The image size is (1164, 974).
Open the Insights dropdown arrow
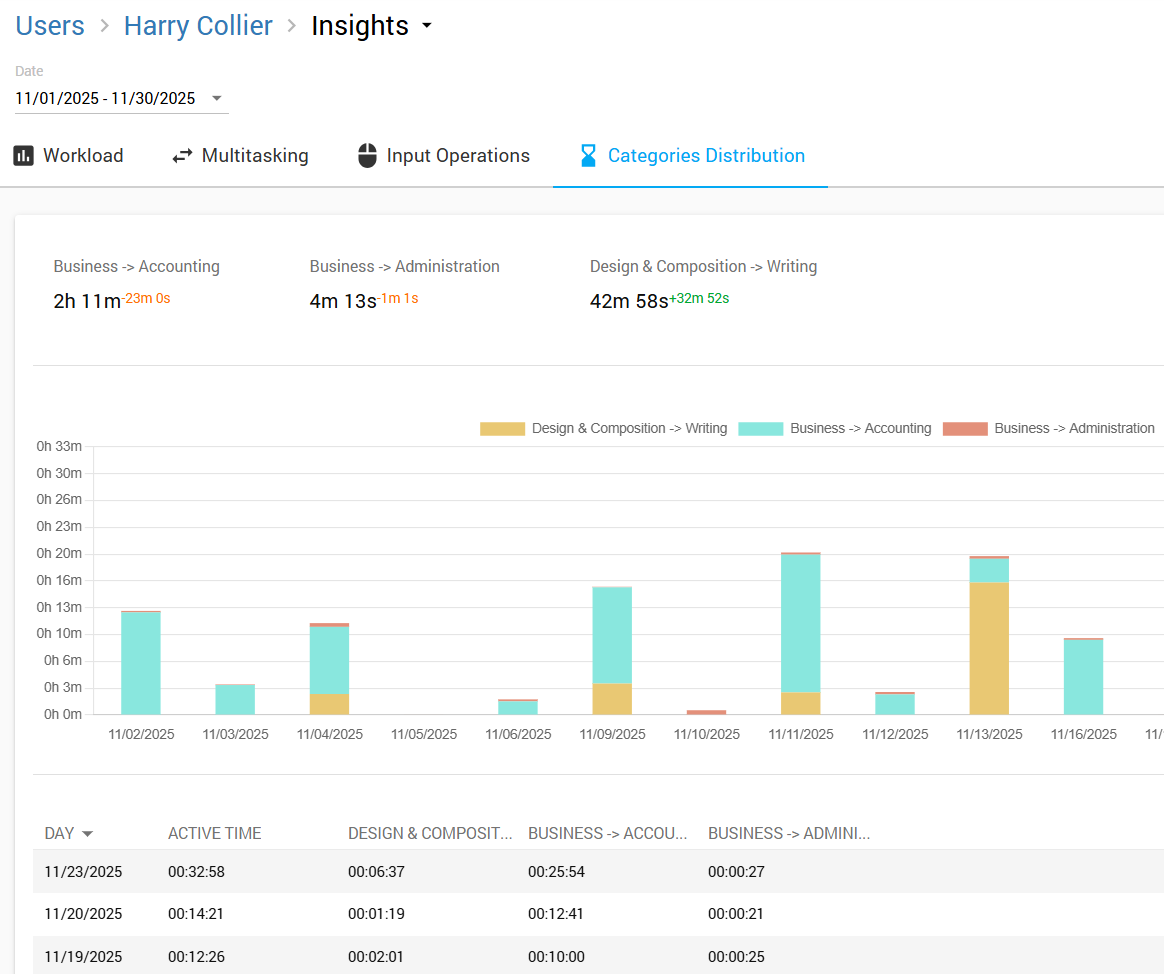427,27
